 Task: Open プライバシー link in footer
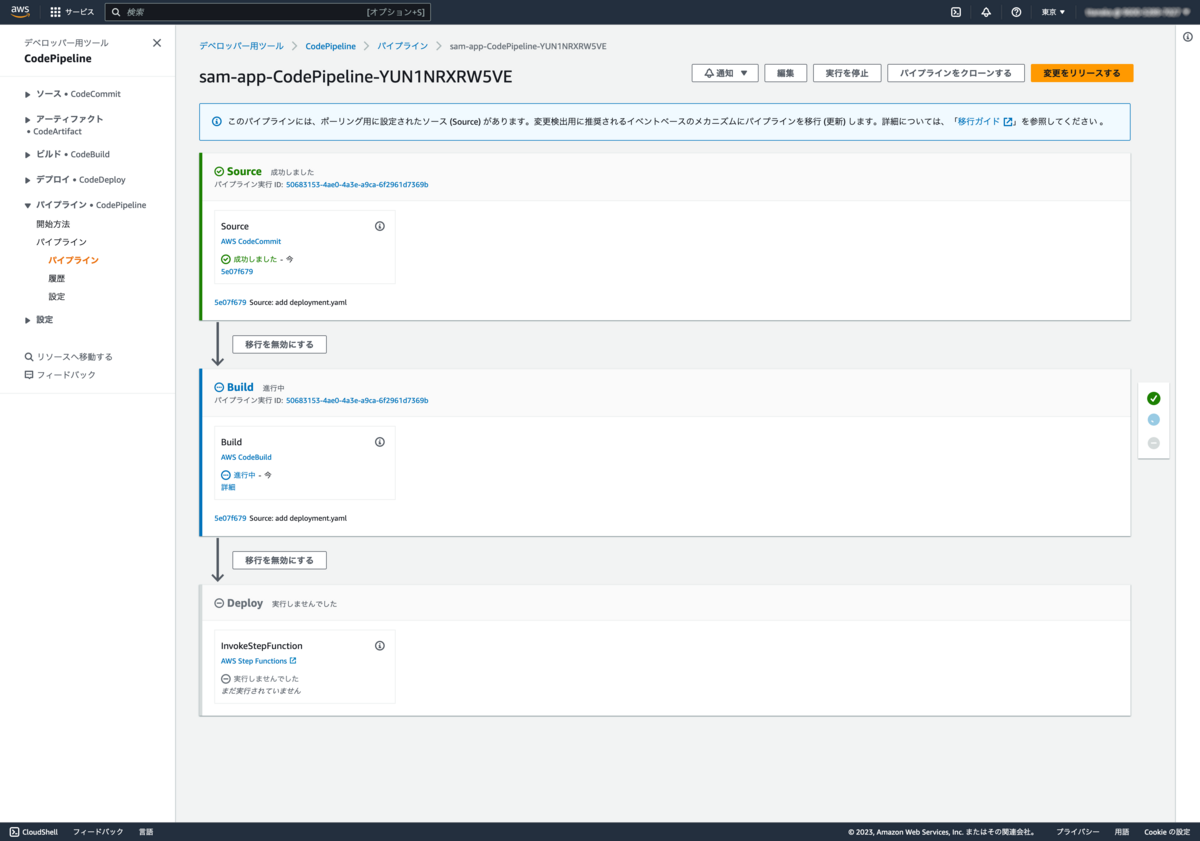(x=1078, y=832)
